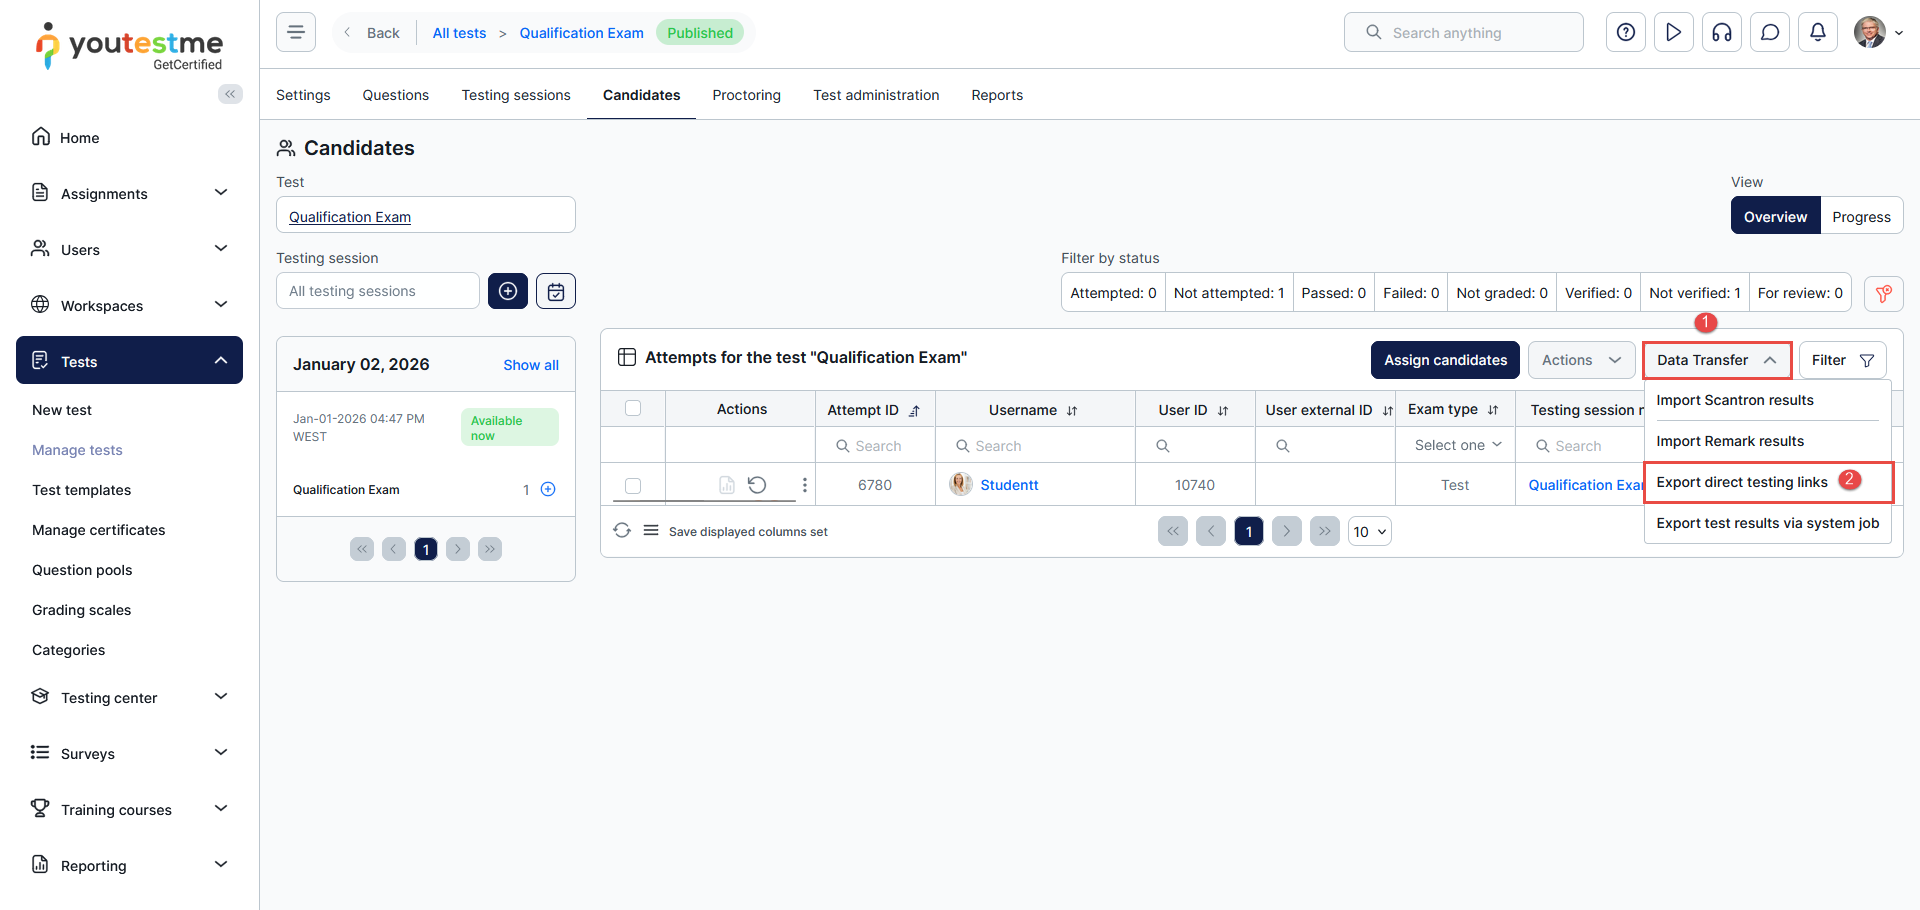Open the Actions dropdown
Screen dimensions: 1920x910
(1581, 360)
